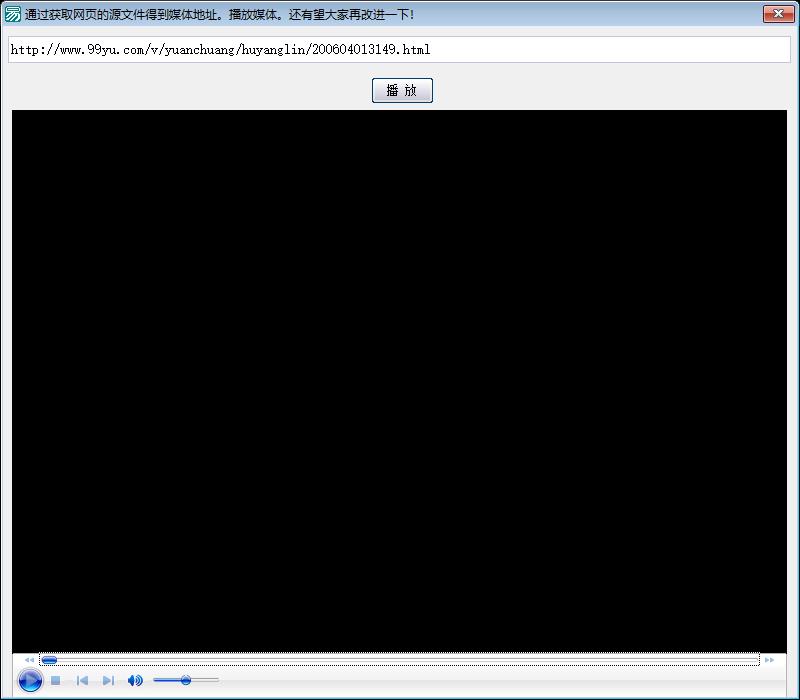Click the black video display area
800x700 pixels.
399,381
